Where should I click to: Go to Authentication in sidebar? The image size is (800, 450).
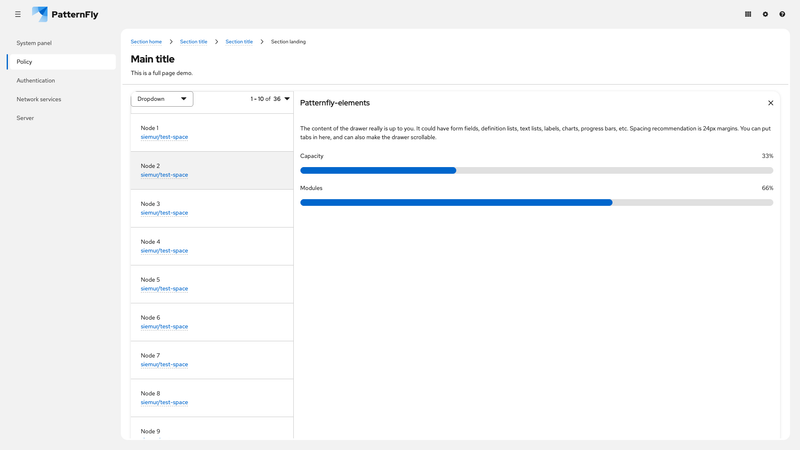pos(36,80)
